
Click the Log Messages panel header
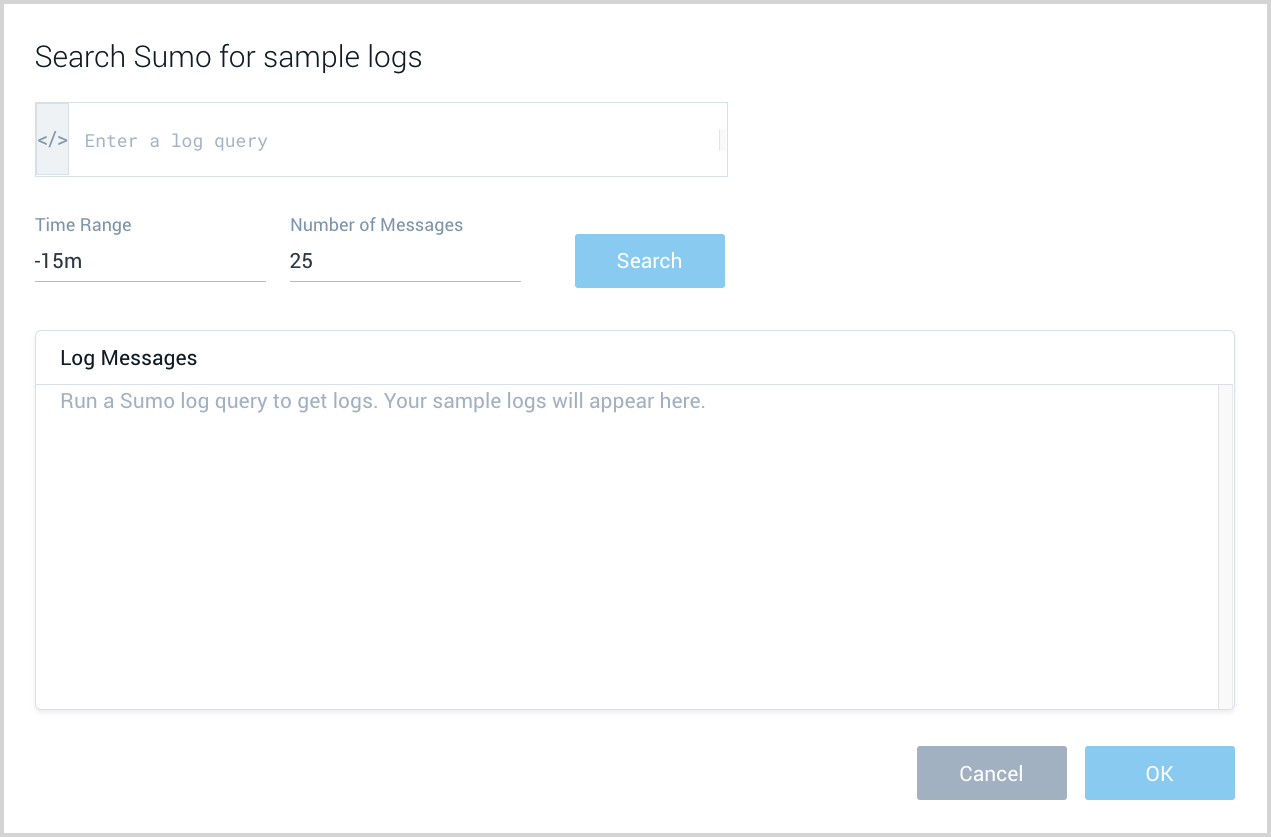tap(128, 357)
